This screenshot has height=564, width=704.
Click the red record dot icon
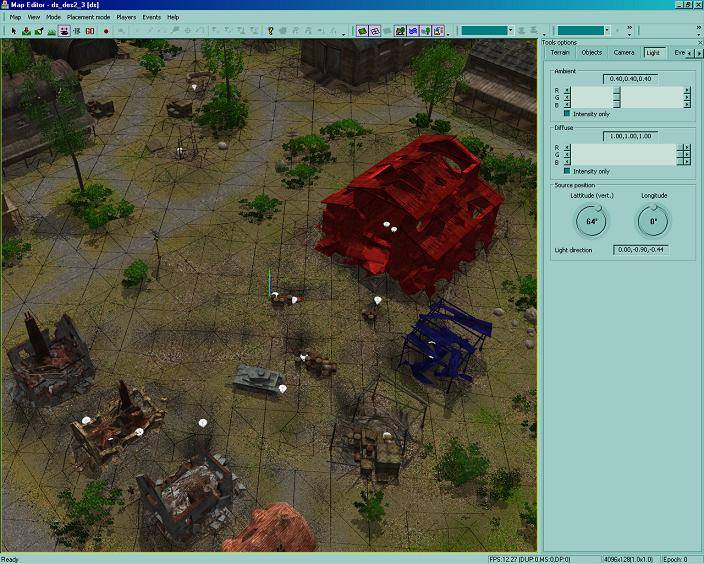pos(105,31)
